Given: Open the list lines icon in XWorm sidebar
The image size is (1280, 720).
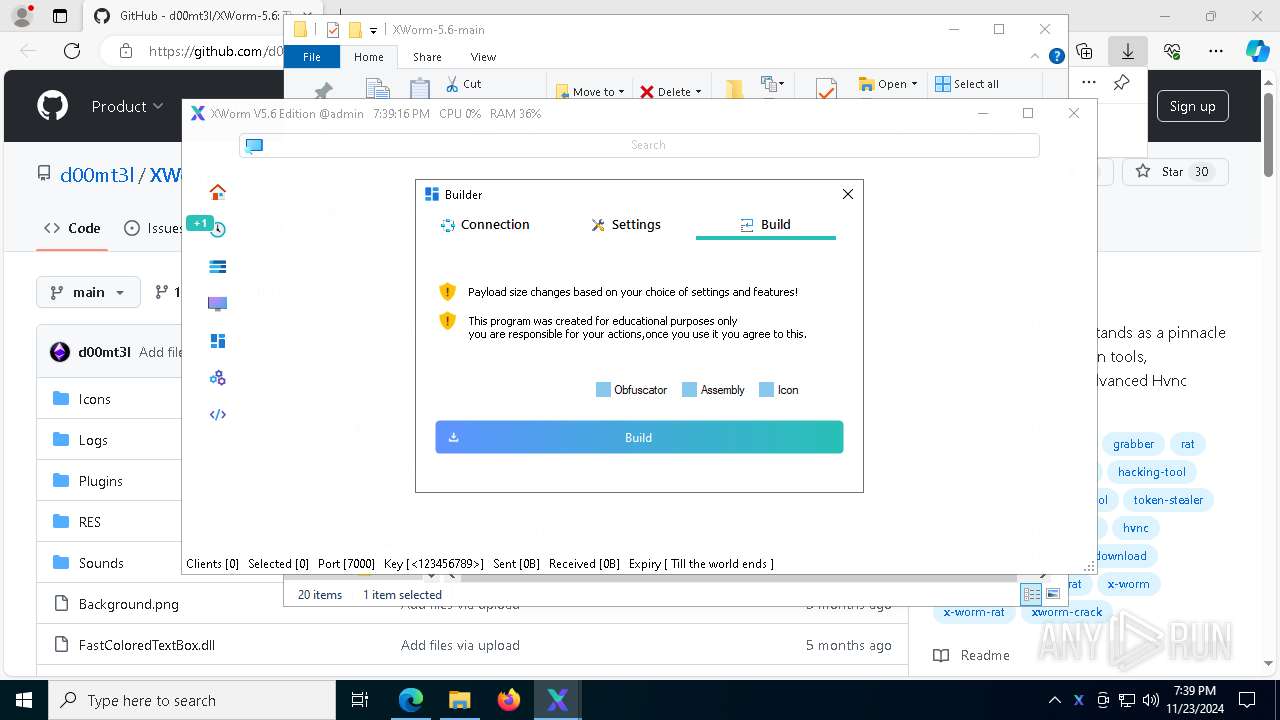Looking at the screenshot, I should pyautogui.click(x=217, y=266).
